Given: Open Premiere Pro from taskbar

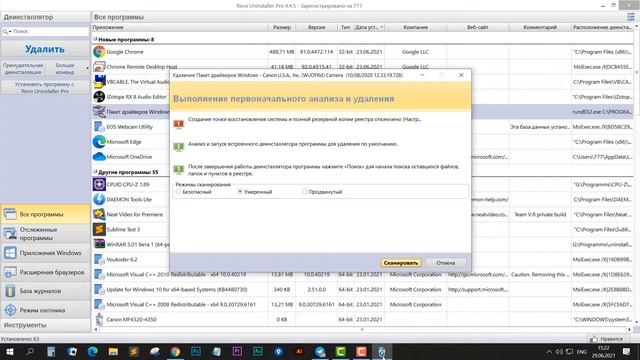Looking at the screenshot, I should click(x=237, y=351).
